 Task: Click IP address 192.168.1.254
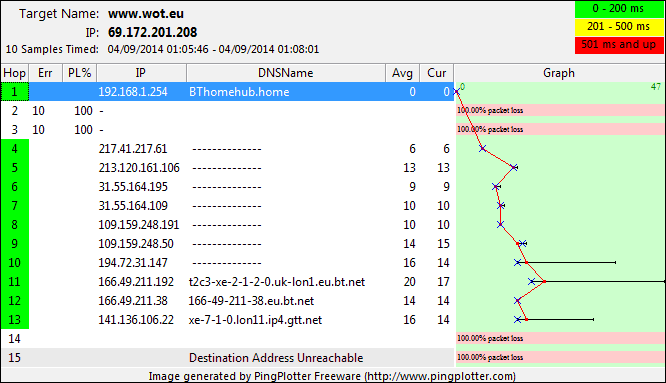tap(133, 92)
